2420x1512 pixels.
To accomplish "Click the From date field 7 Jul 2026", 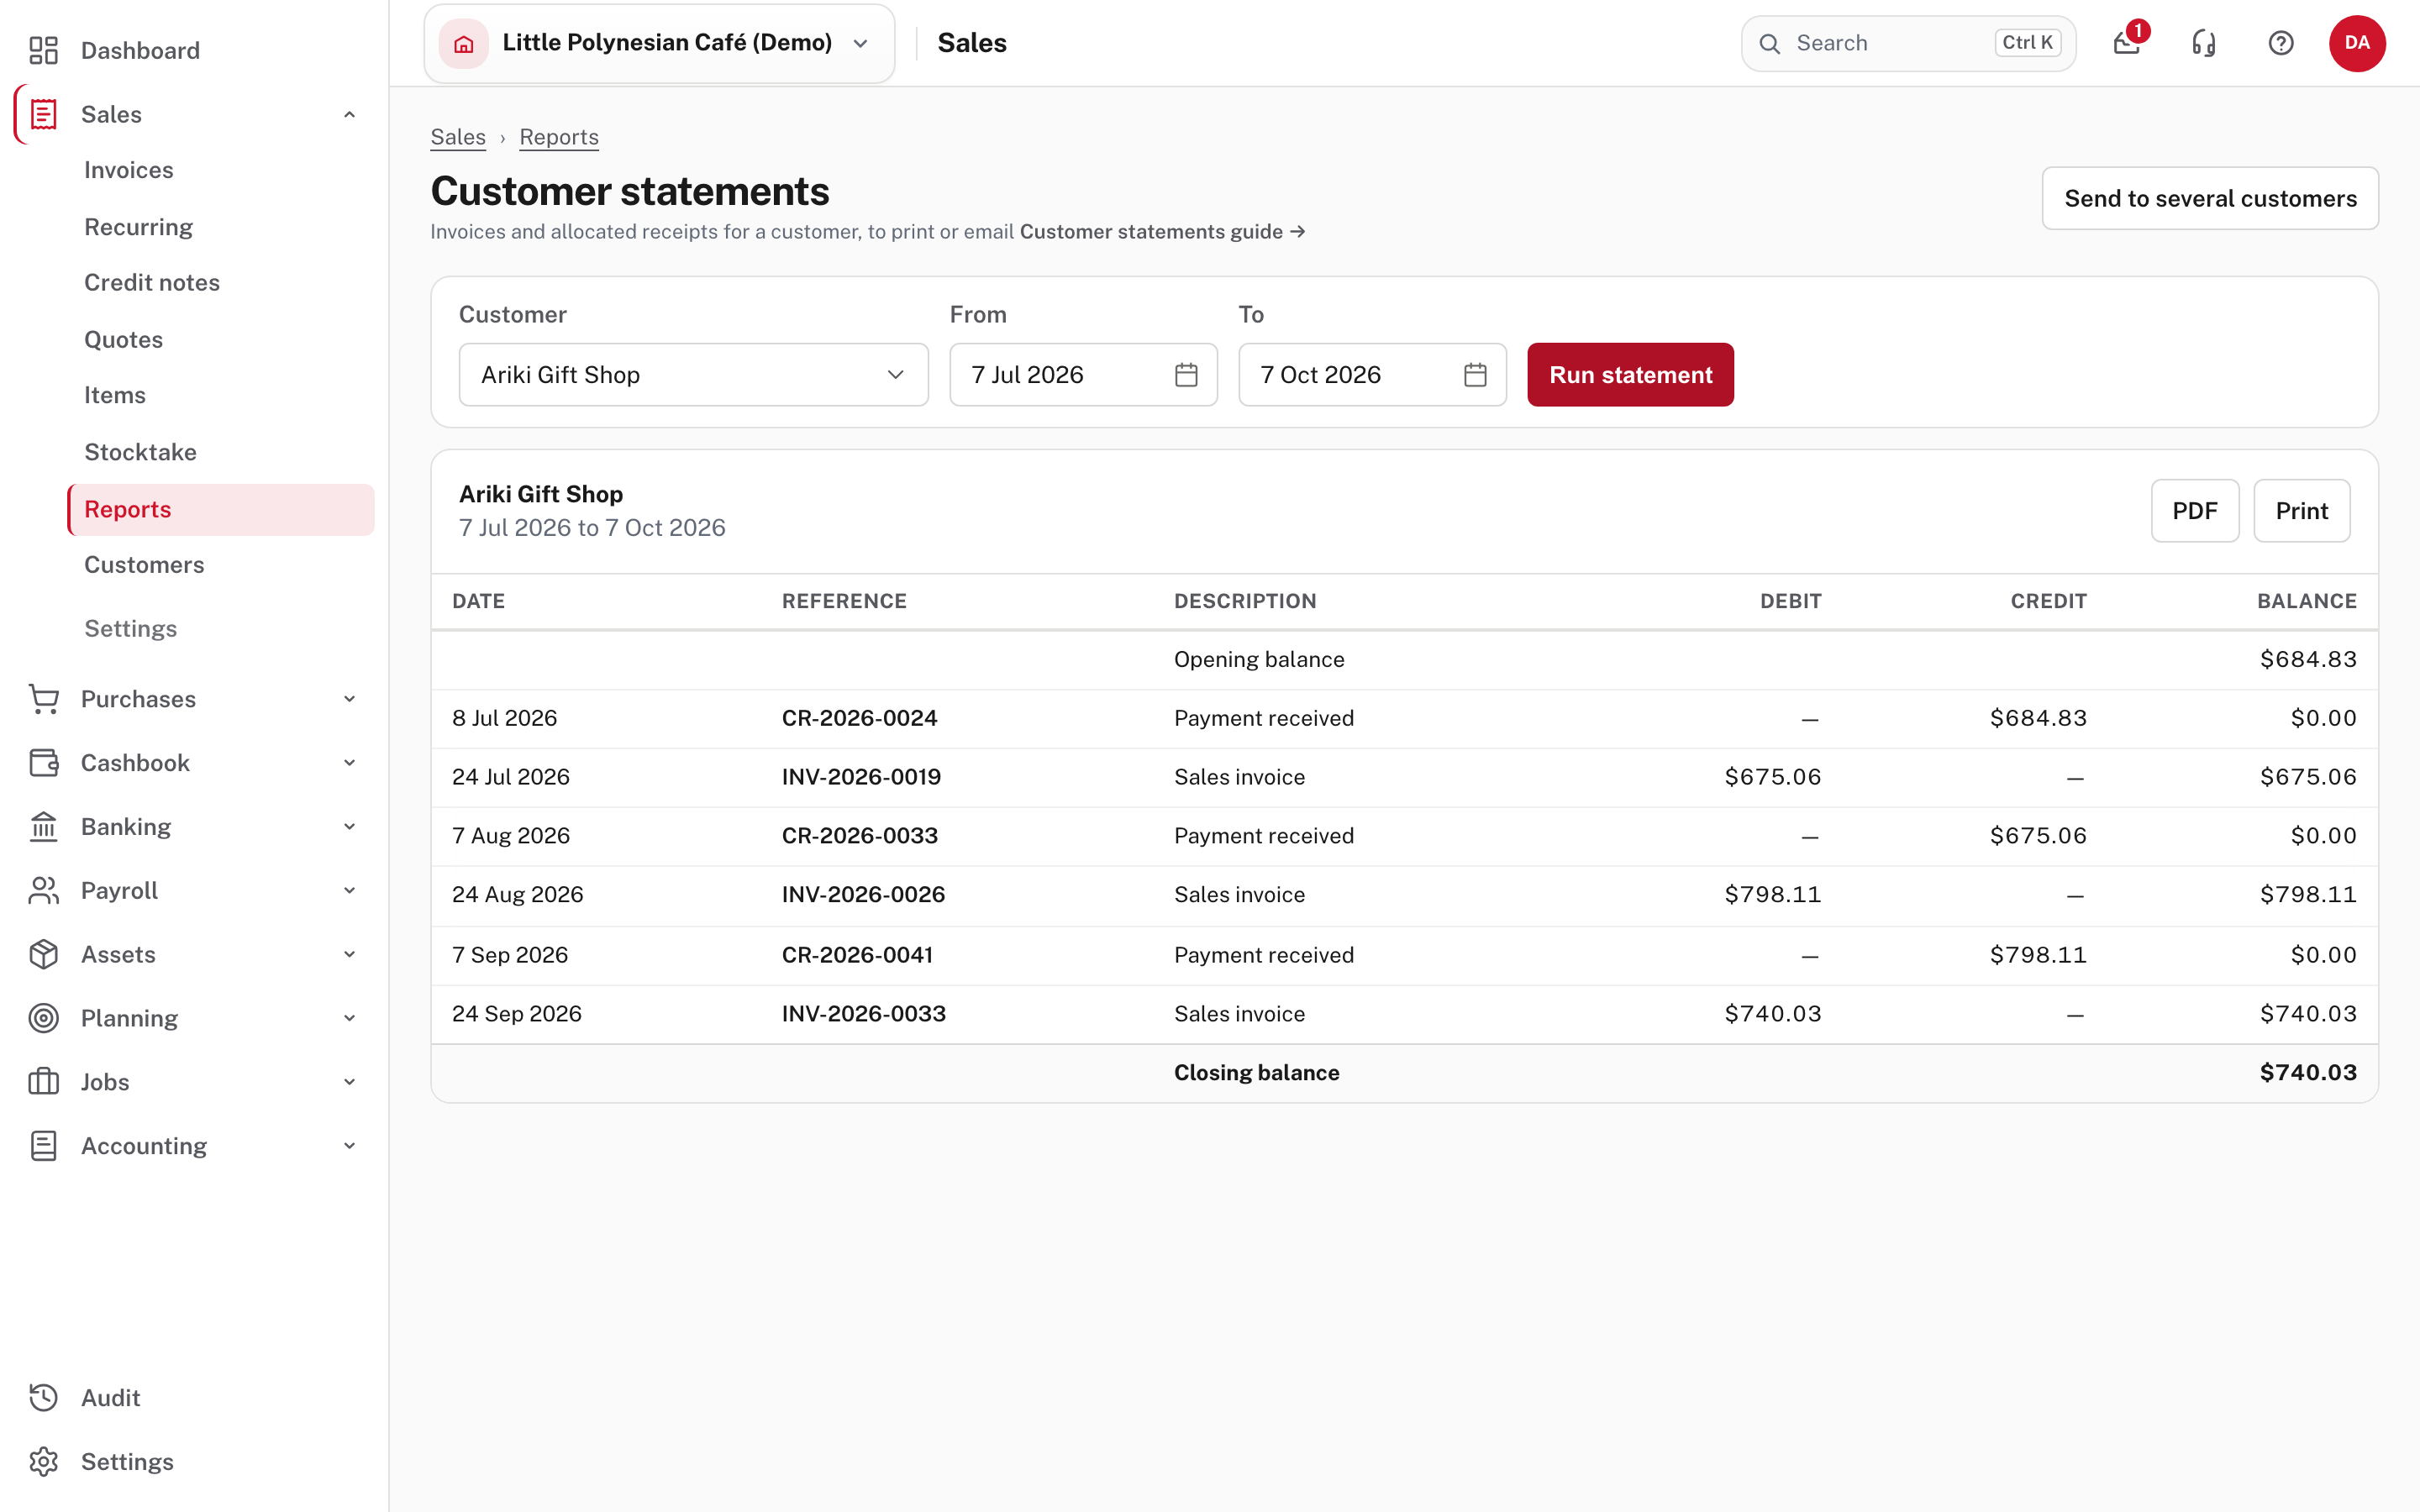I will [1083, 375].
